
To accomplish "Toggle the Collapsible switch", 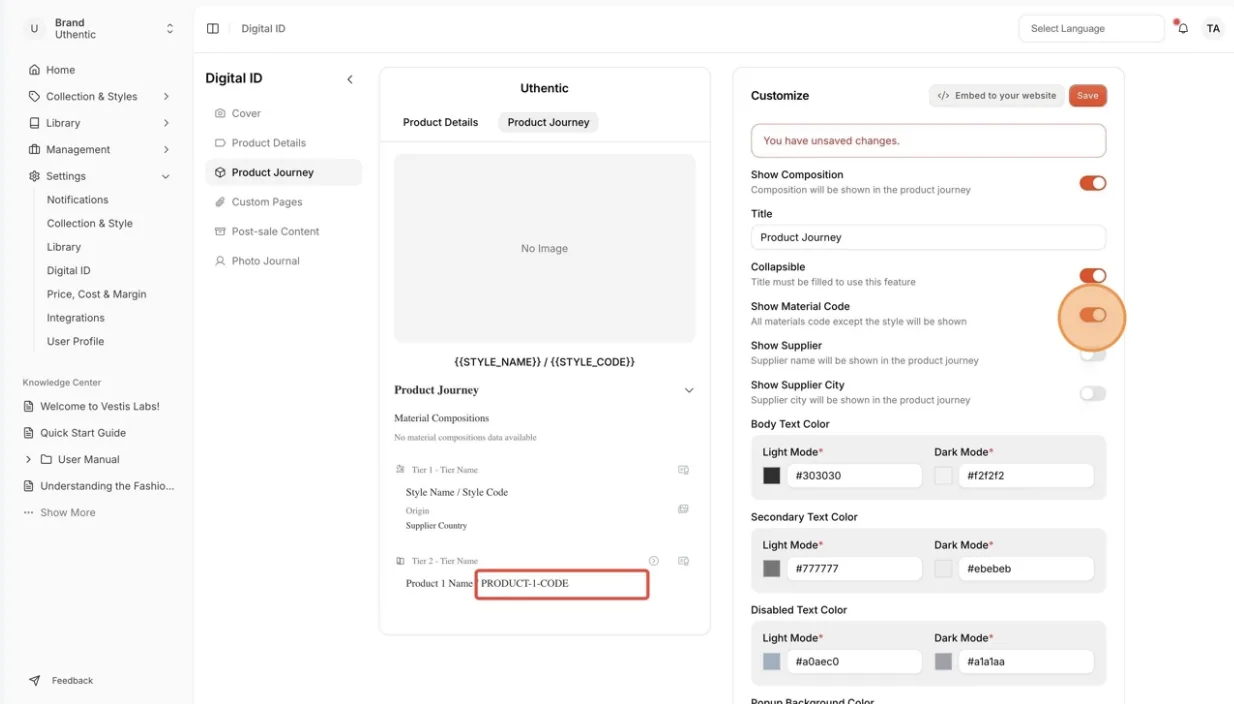I will click(1093, 276).
